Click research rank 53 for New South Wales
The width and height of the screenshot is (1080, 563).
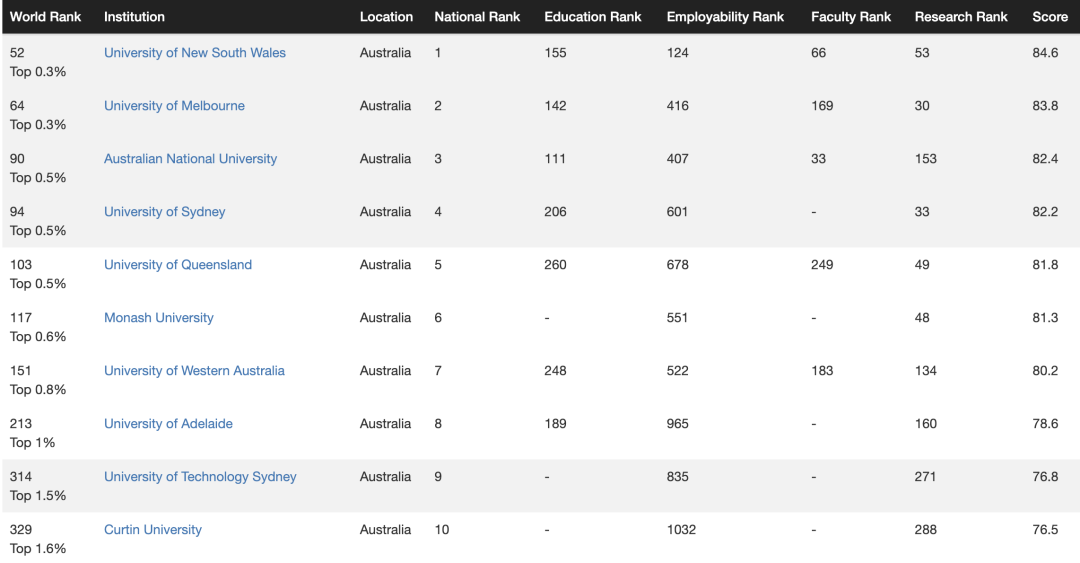pyautogui.click(x=922, y=53)
